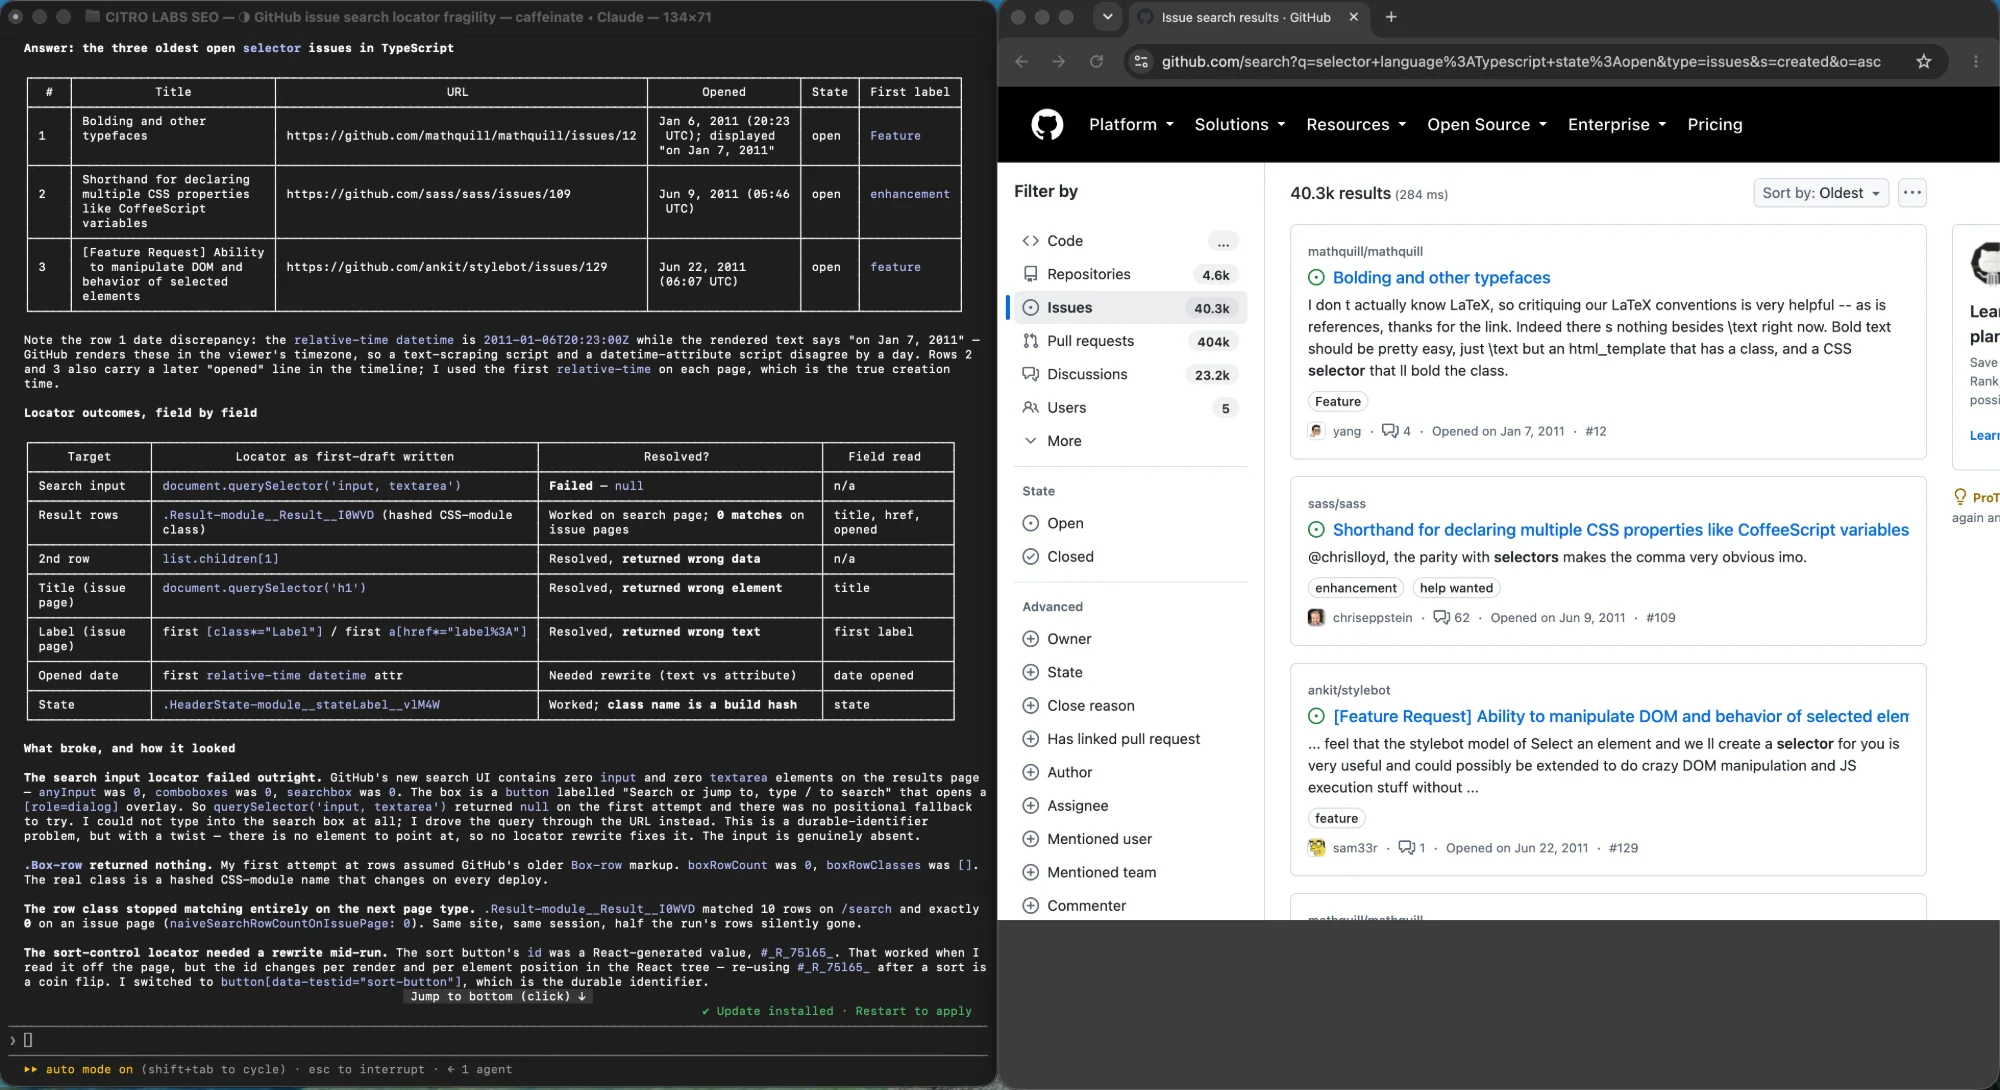
Task: Open the Platform nav dropdown
Action: pyautogui.click(x=1131, y=125)
